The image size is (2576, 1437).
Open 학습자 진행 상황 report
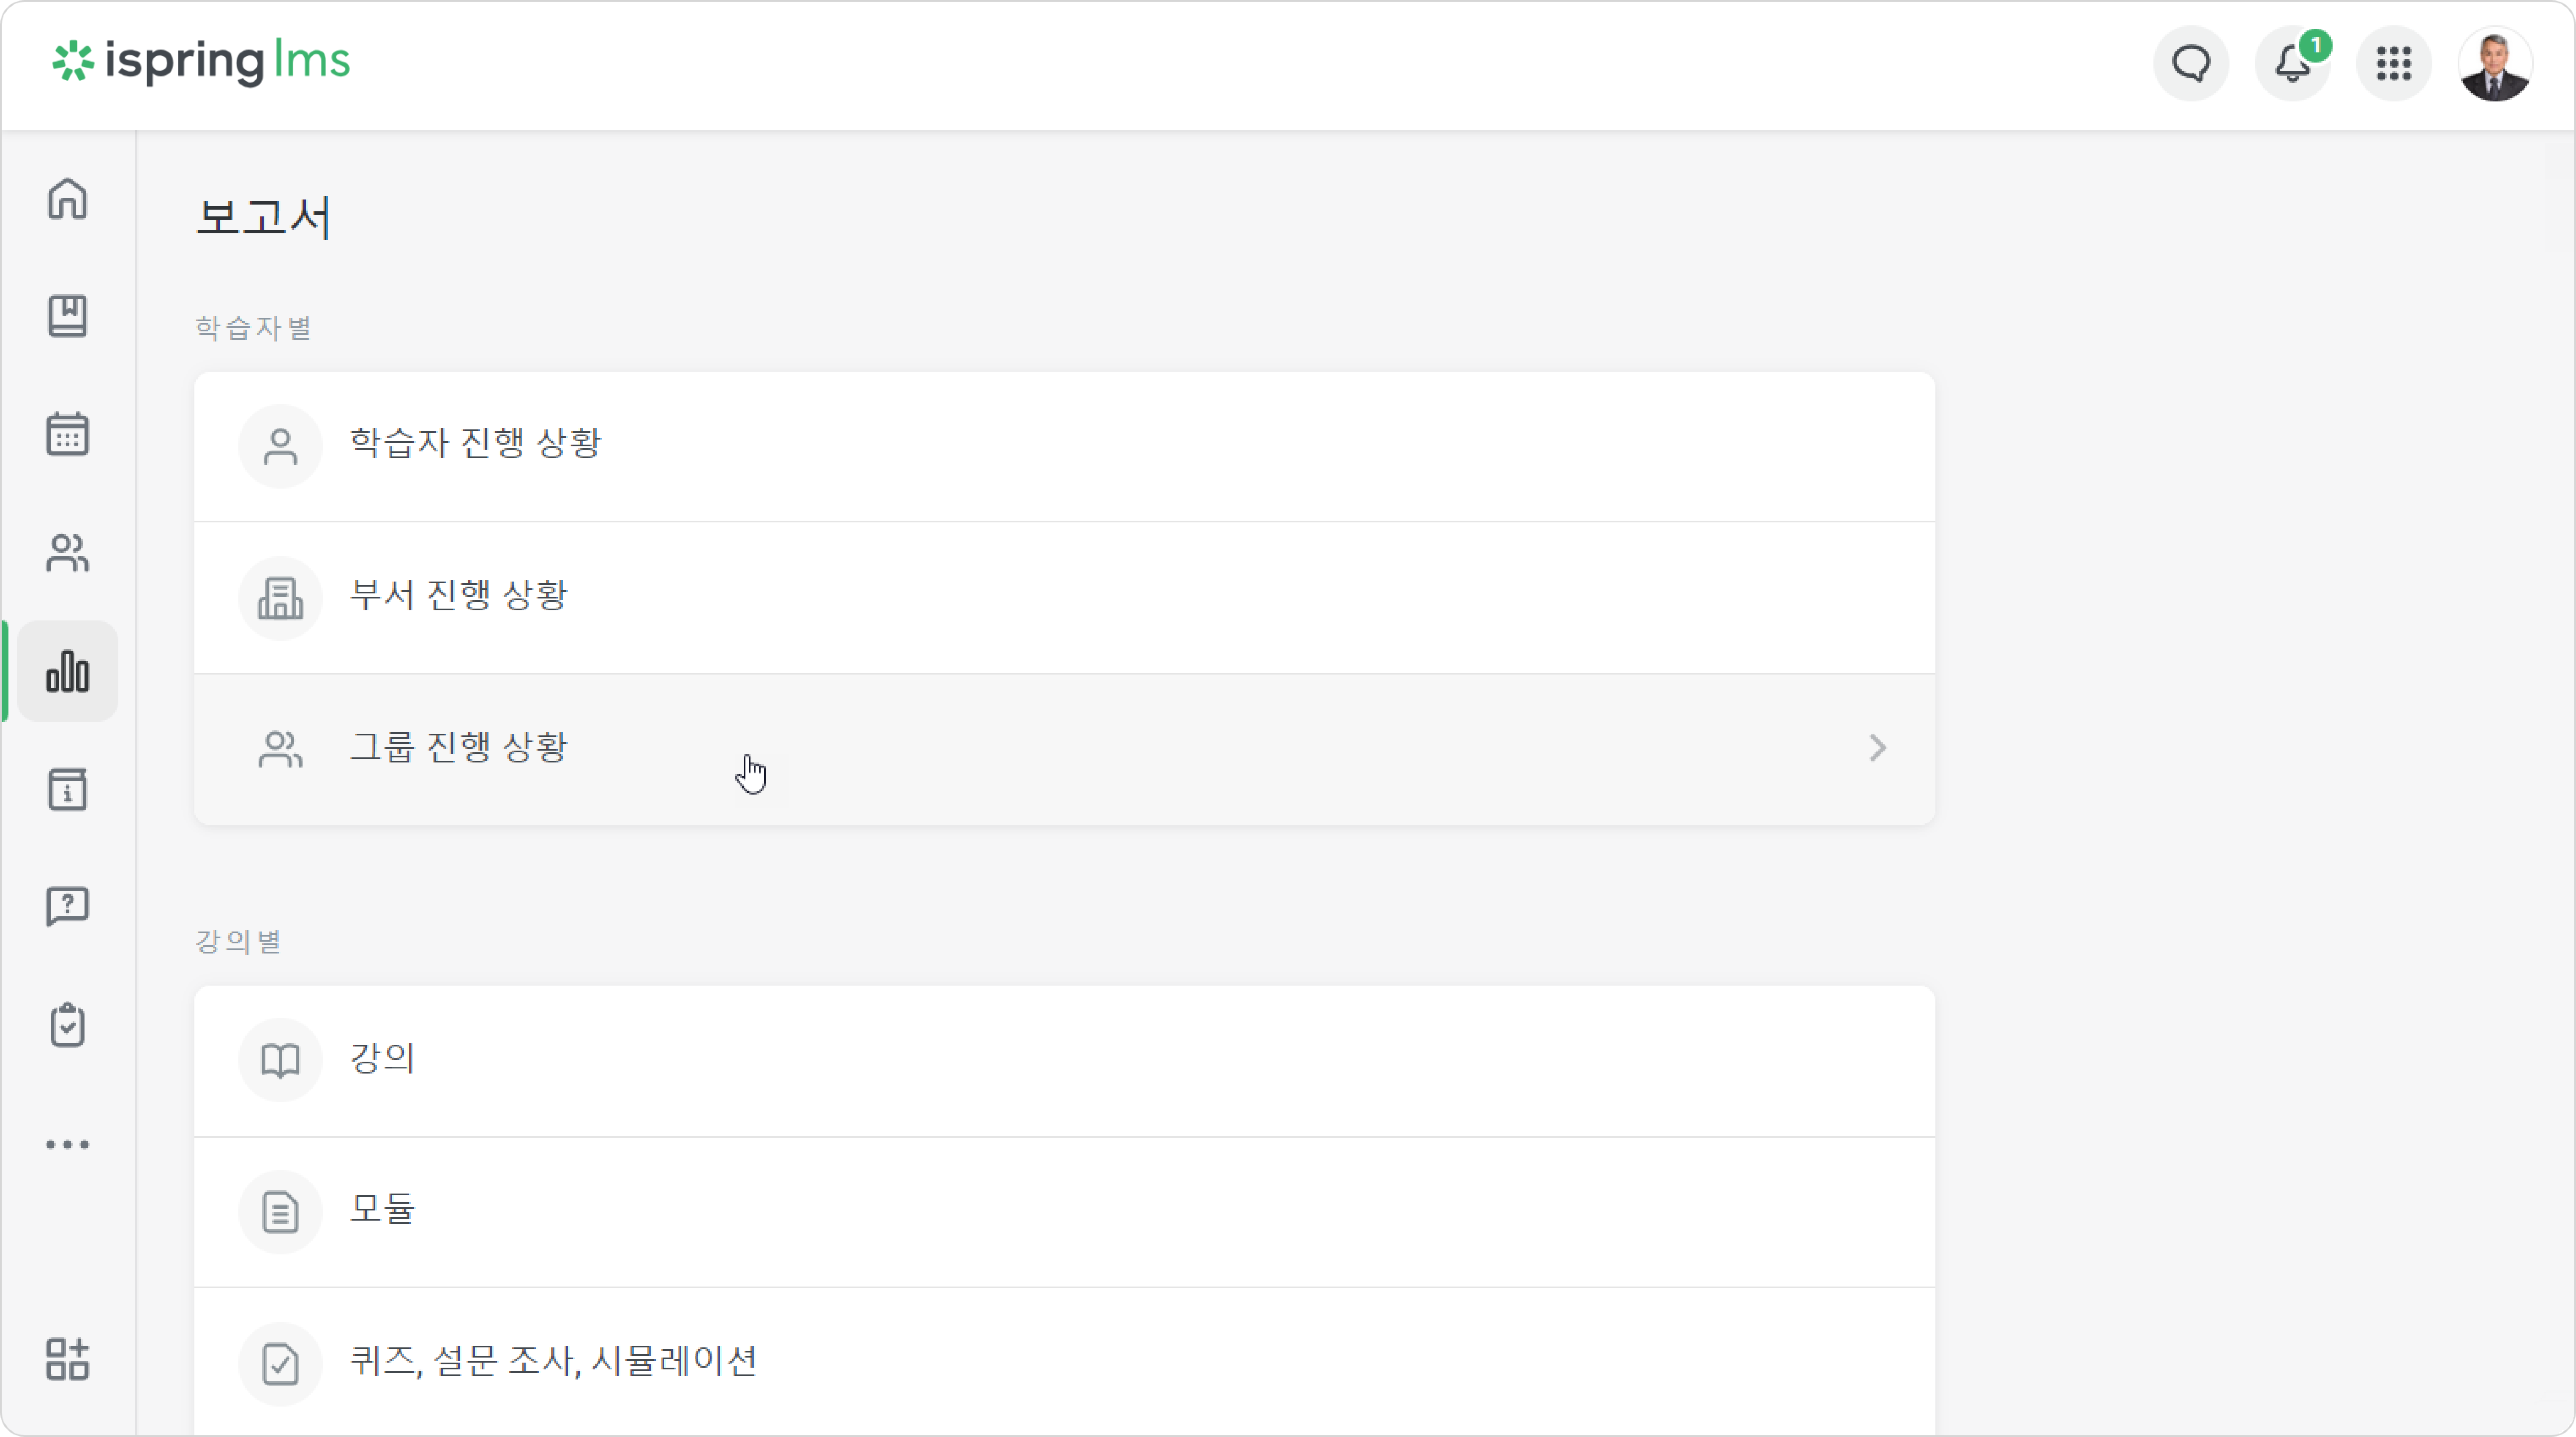1064,446
